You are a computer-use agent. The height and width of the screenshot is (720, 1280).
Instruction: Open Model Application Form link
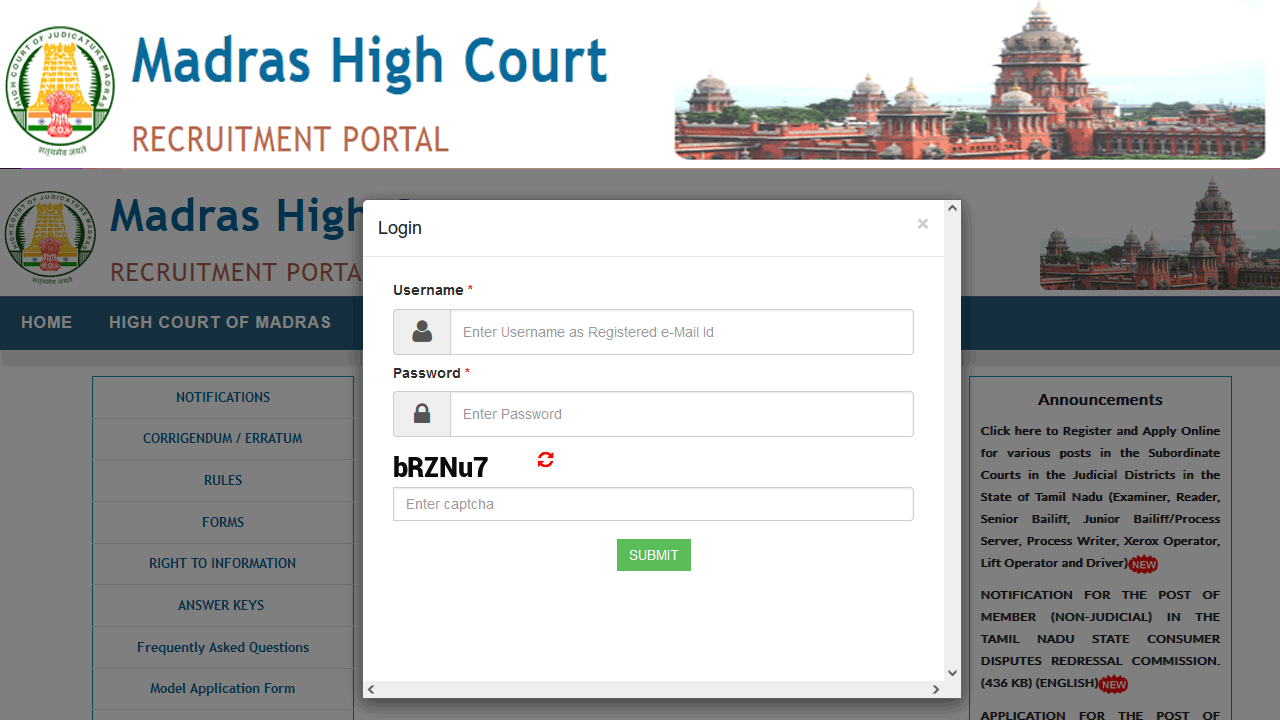tap(223, 688)
